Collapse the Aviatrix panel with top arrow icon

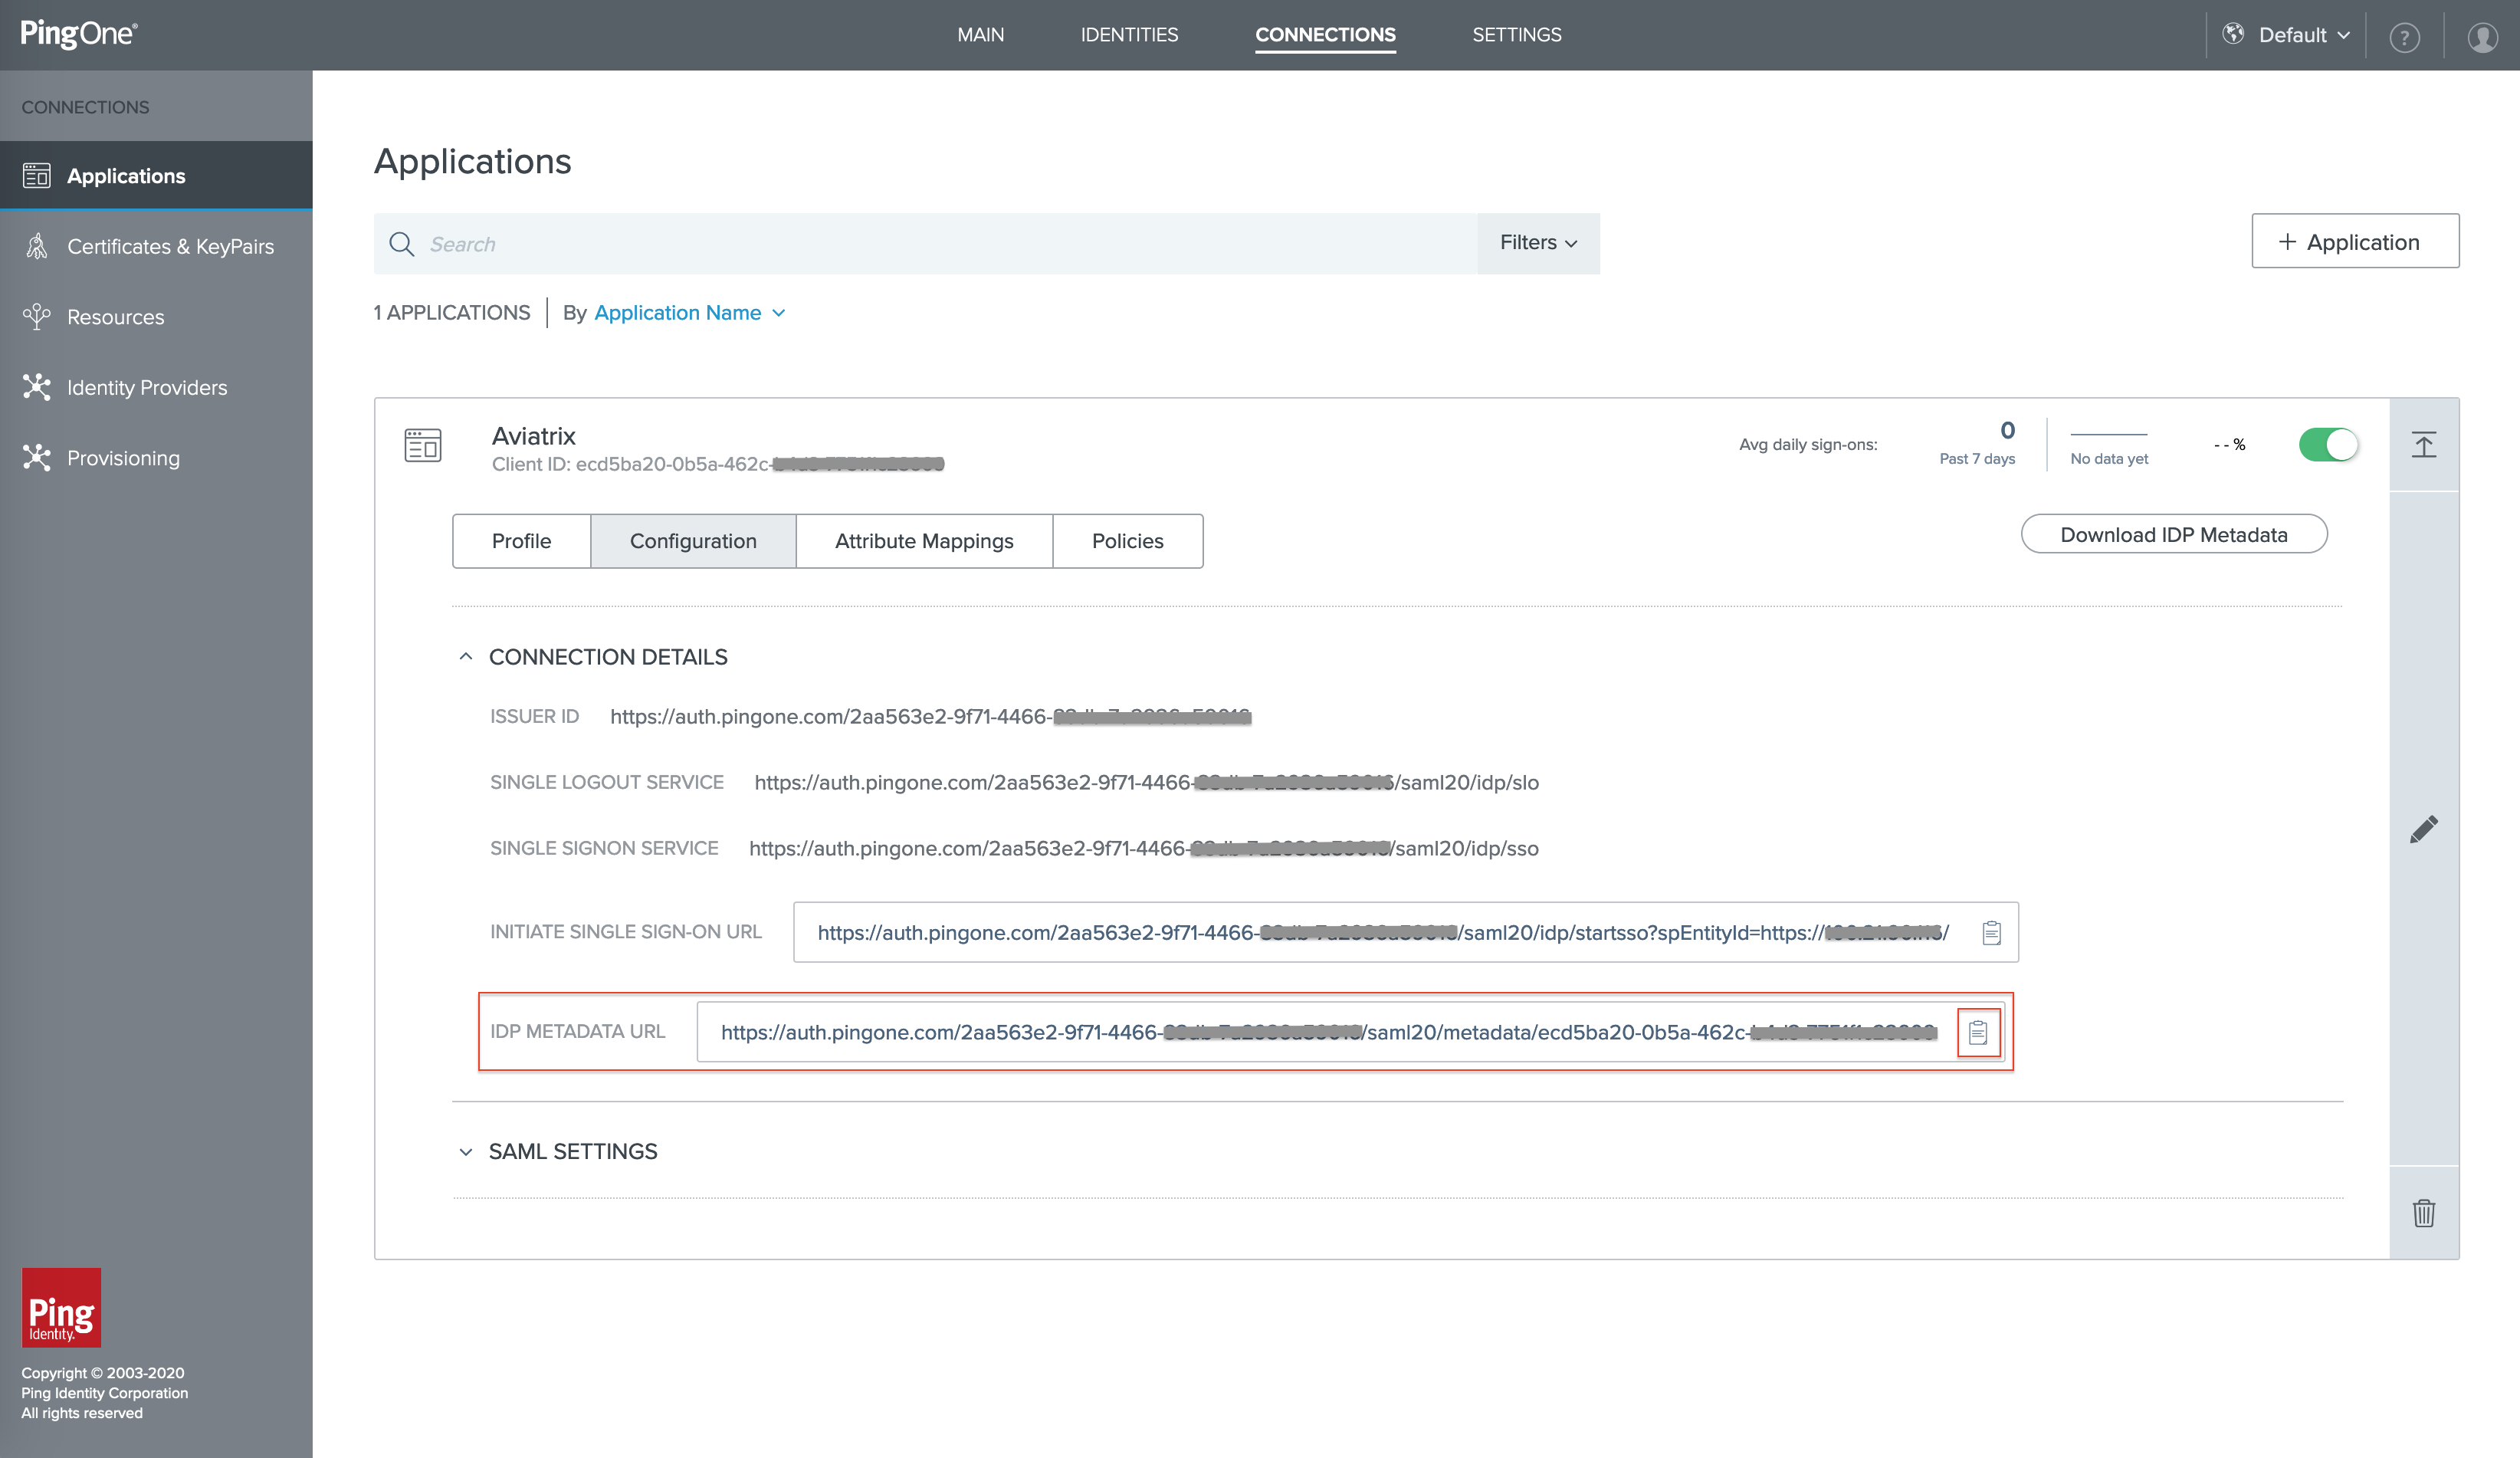(x=2424, y=444)
